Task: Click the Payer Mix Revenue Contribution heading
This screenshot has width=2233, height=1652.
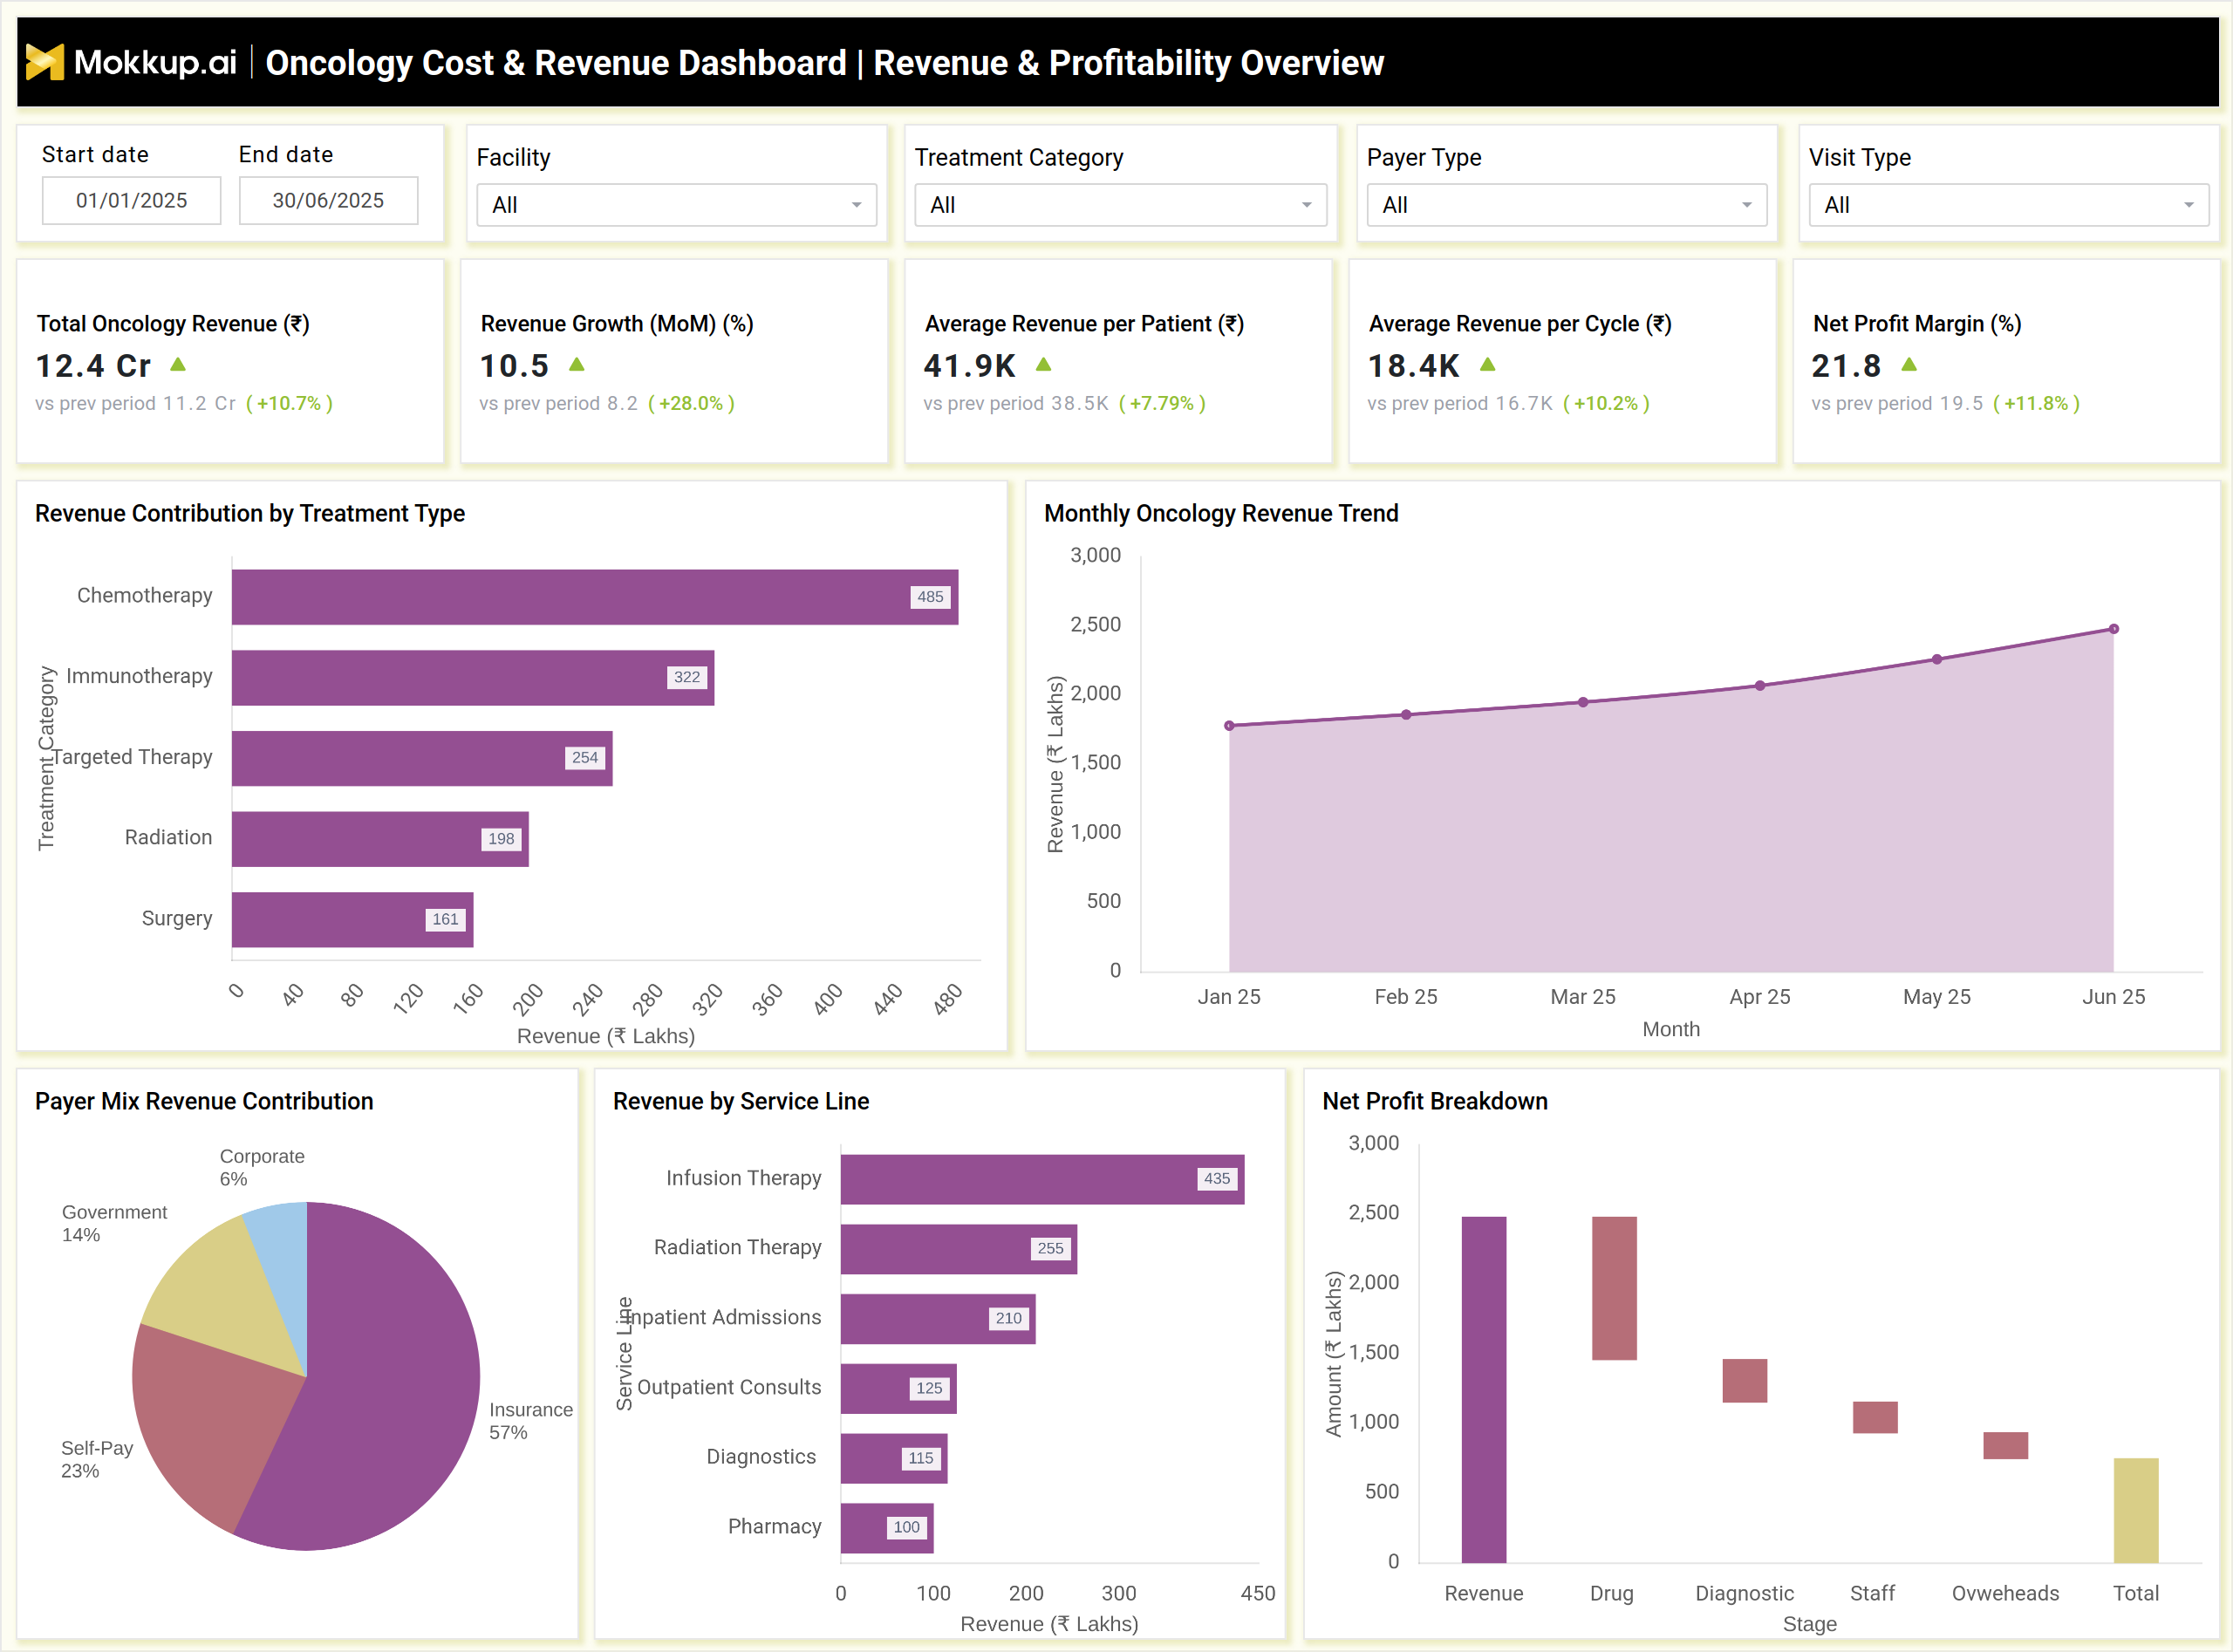Action: 204,1101
